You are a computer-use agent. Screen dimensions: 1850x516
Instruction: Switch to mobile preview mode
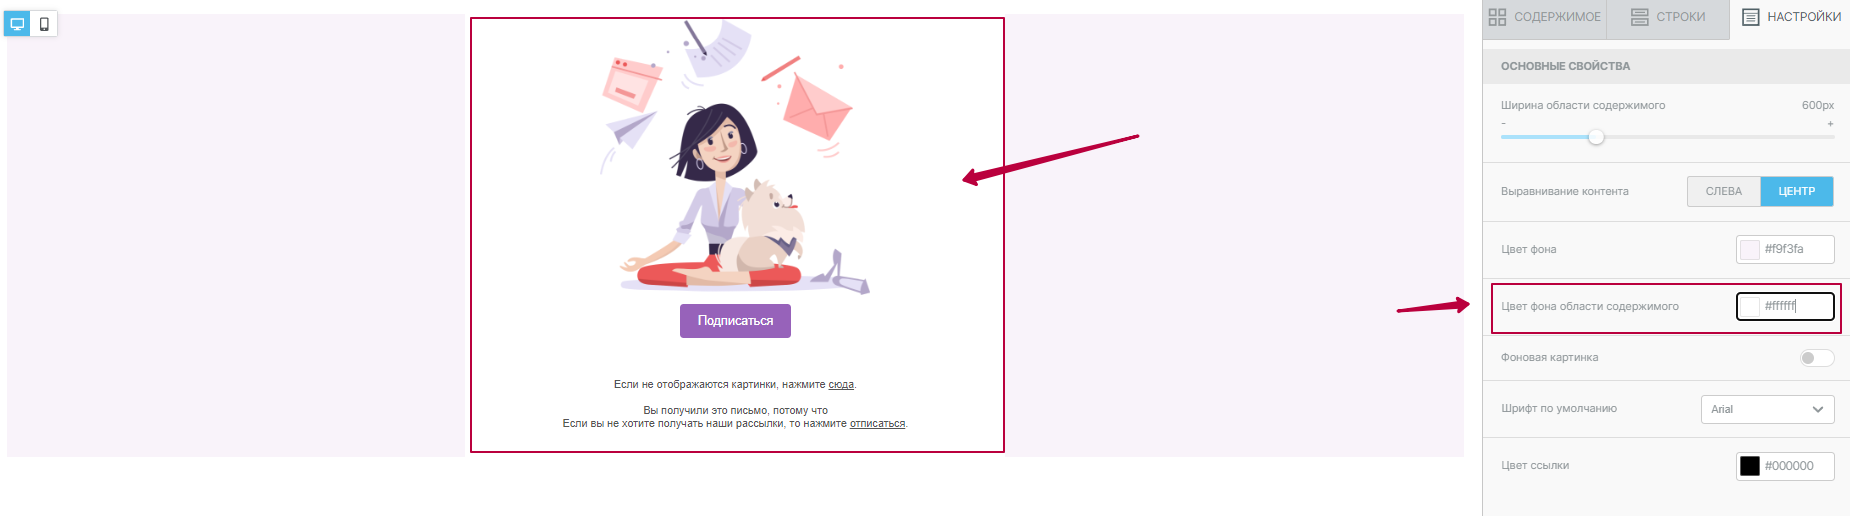(x=44, y=24)
